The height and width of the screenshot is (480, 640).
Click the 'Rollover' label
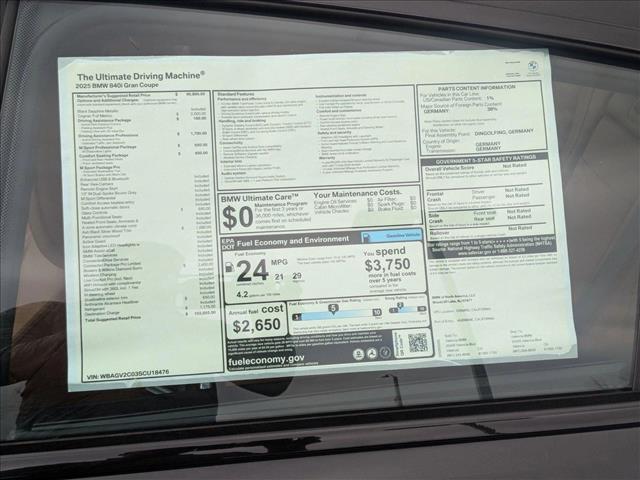(440, 233)
